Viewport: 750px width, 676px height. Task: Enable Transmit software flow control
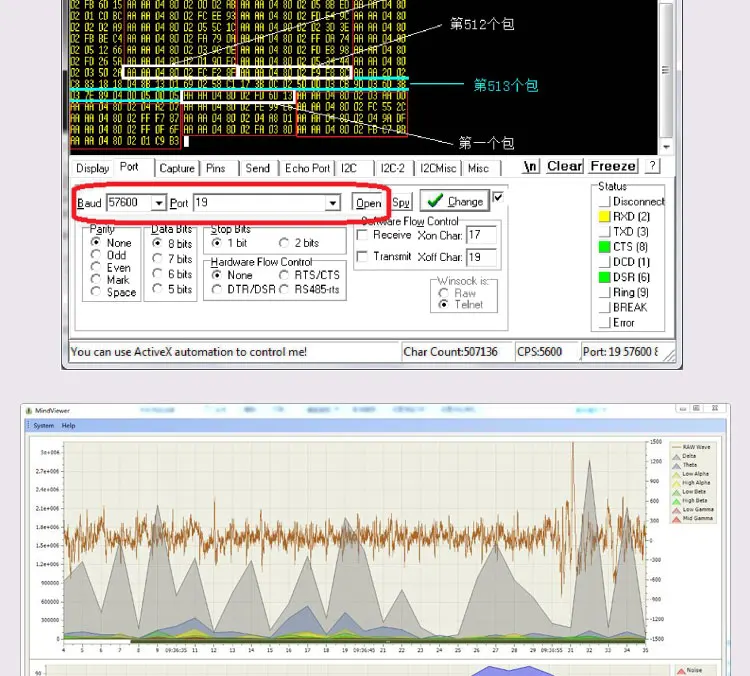click(384, 256)
